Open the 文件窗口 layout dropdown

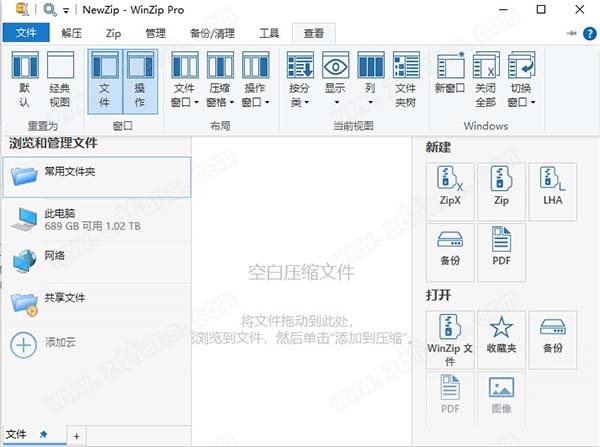(x=185, y=80)
